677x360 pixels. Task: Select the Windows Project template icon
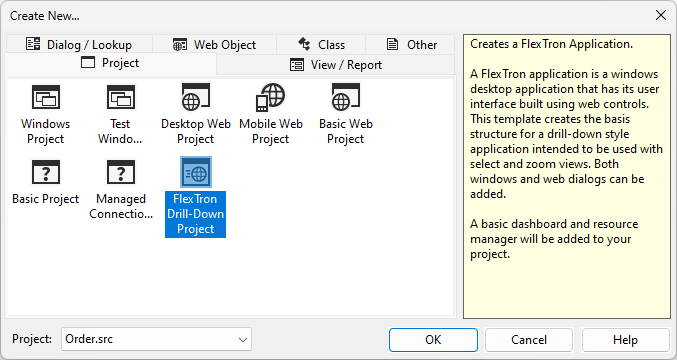[46, 97]
